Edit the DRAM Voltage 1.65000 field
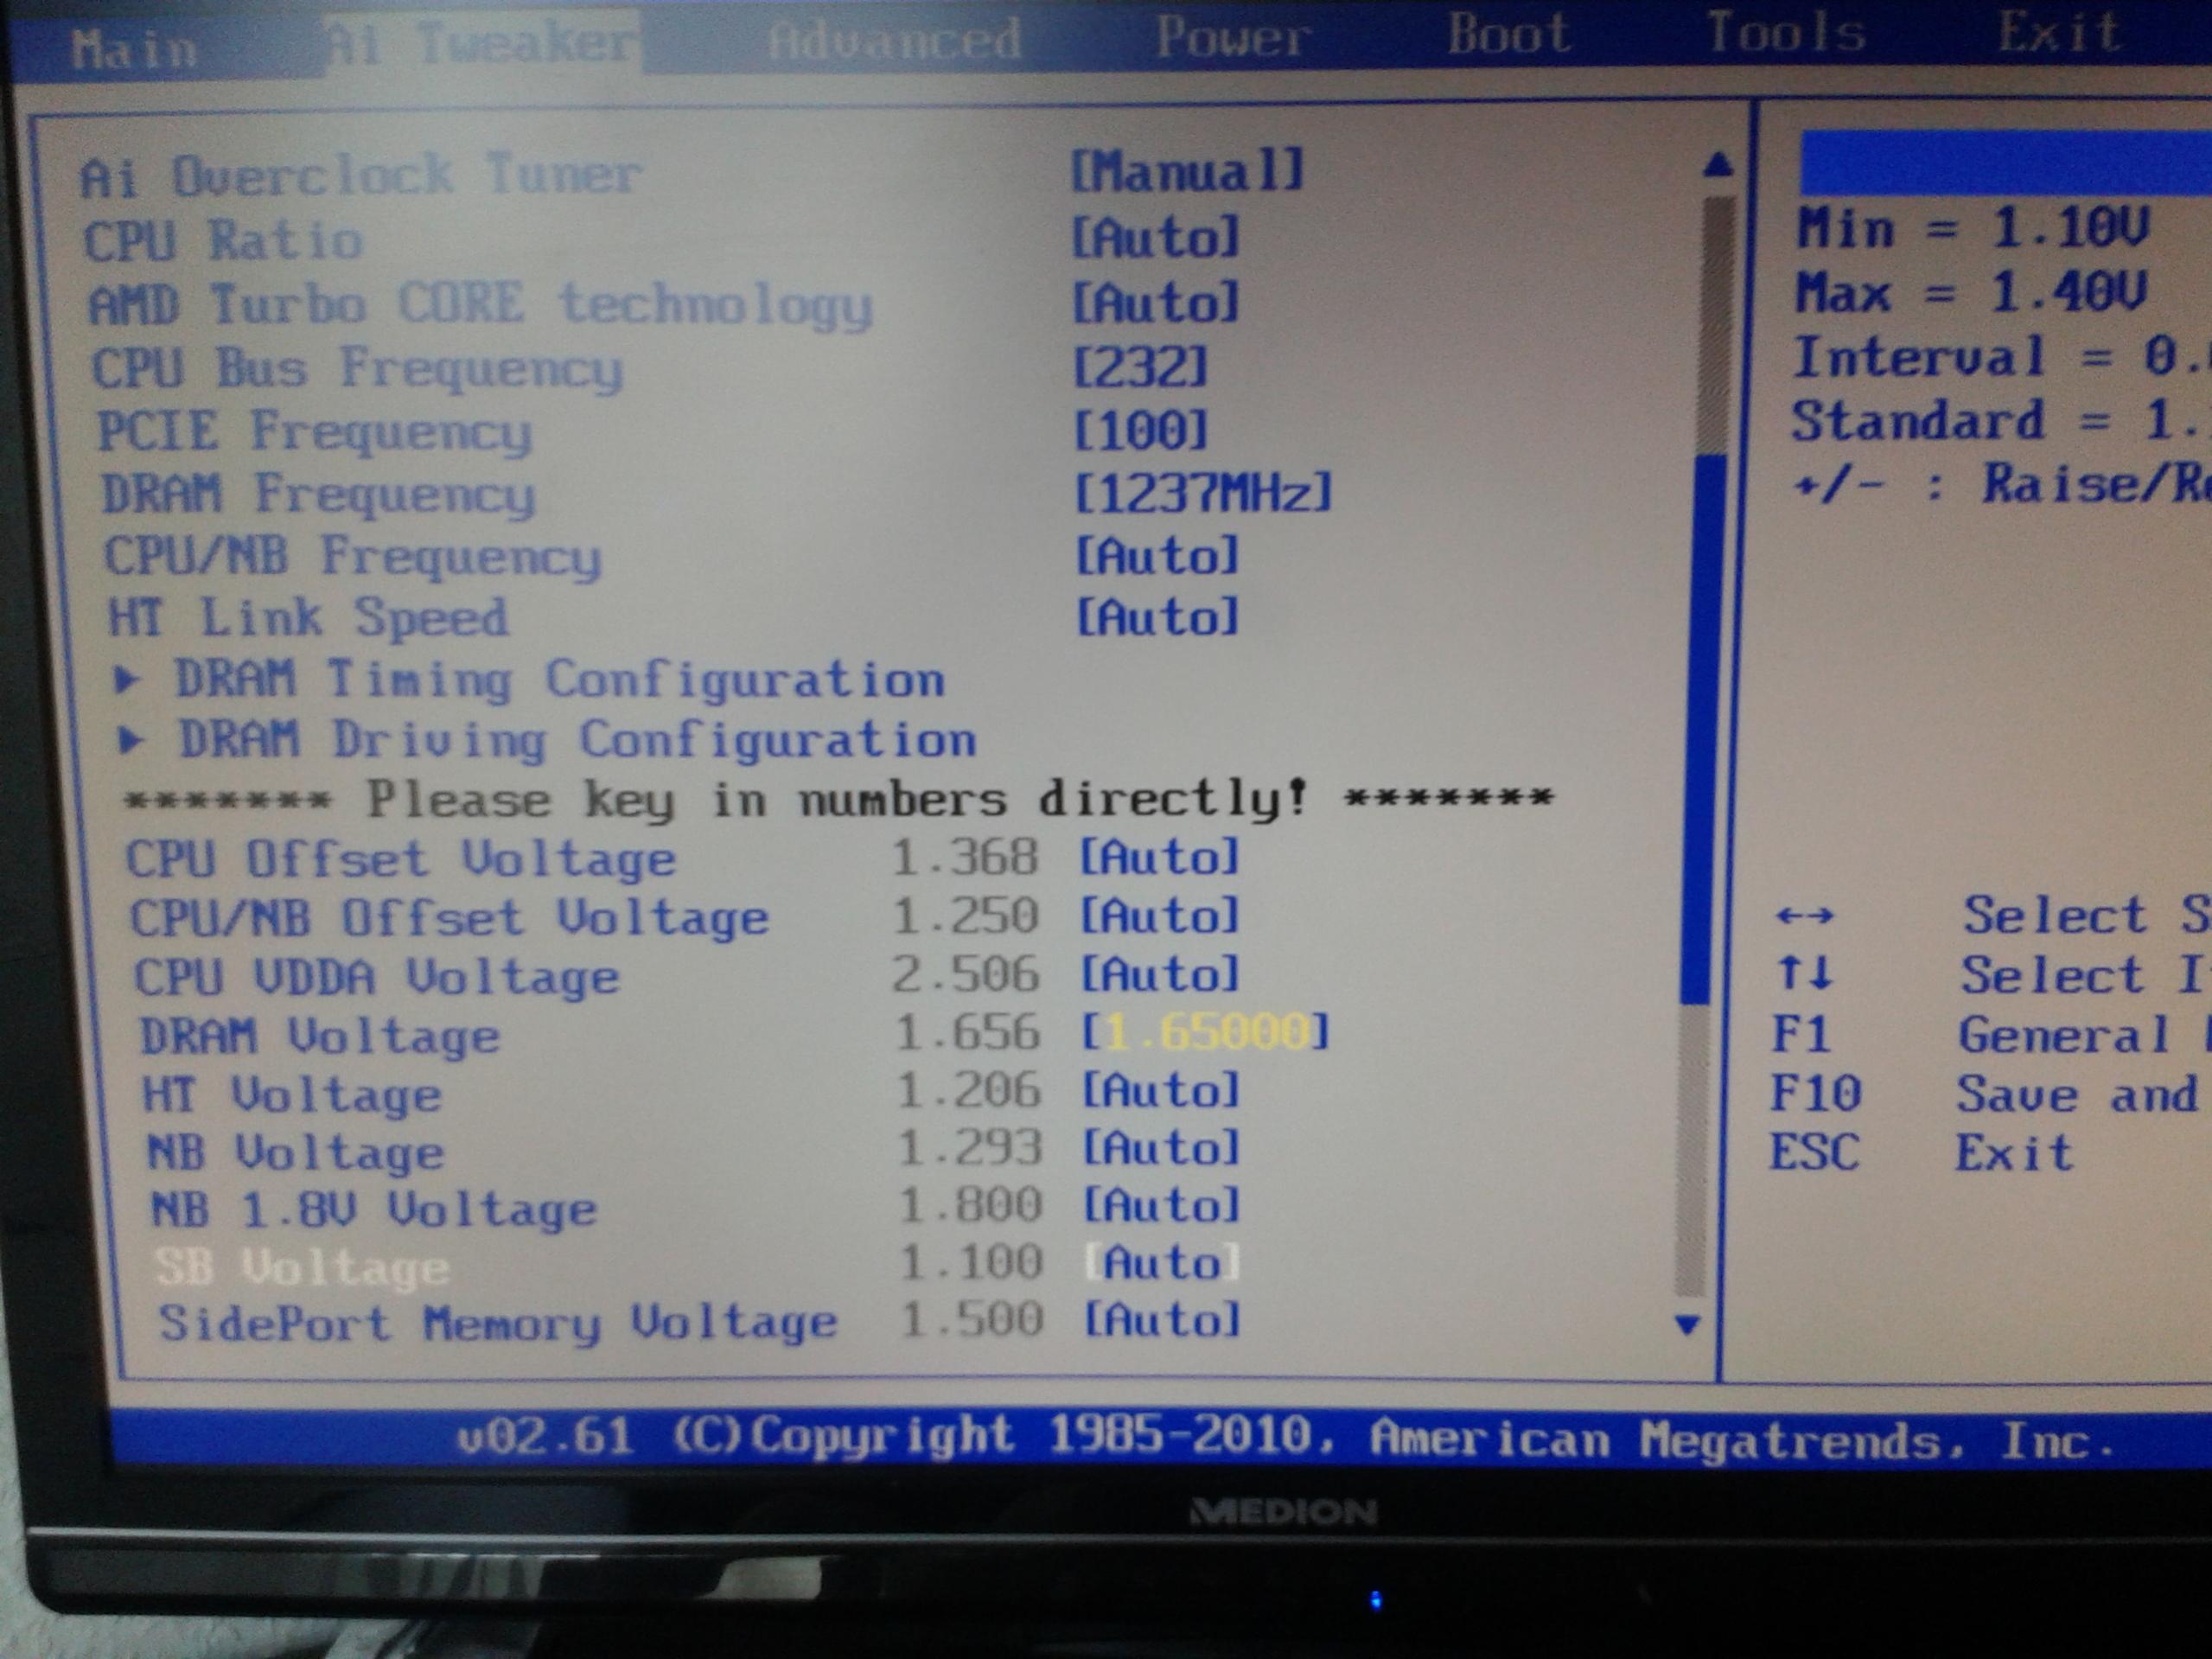 click(x=1206, y=1032)
